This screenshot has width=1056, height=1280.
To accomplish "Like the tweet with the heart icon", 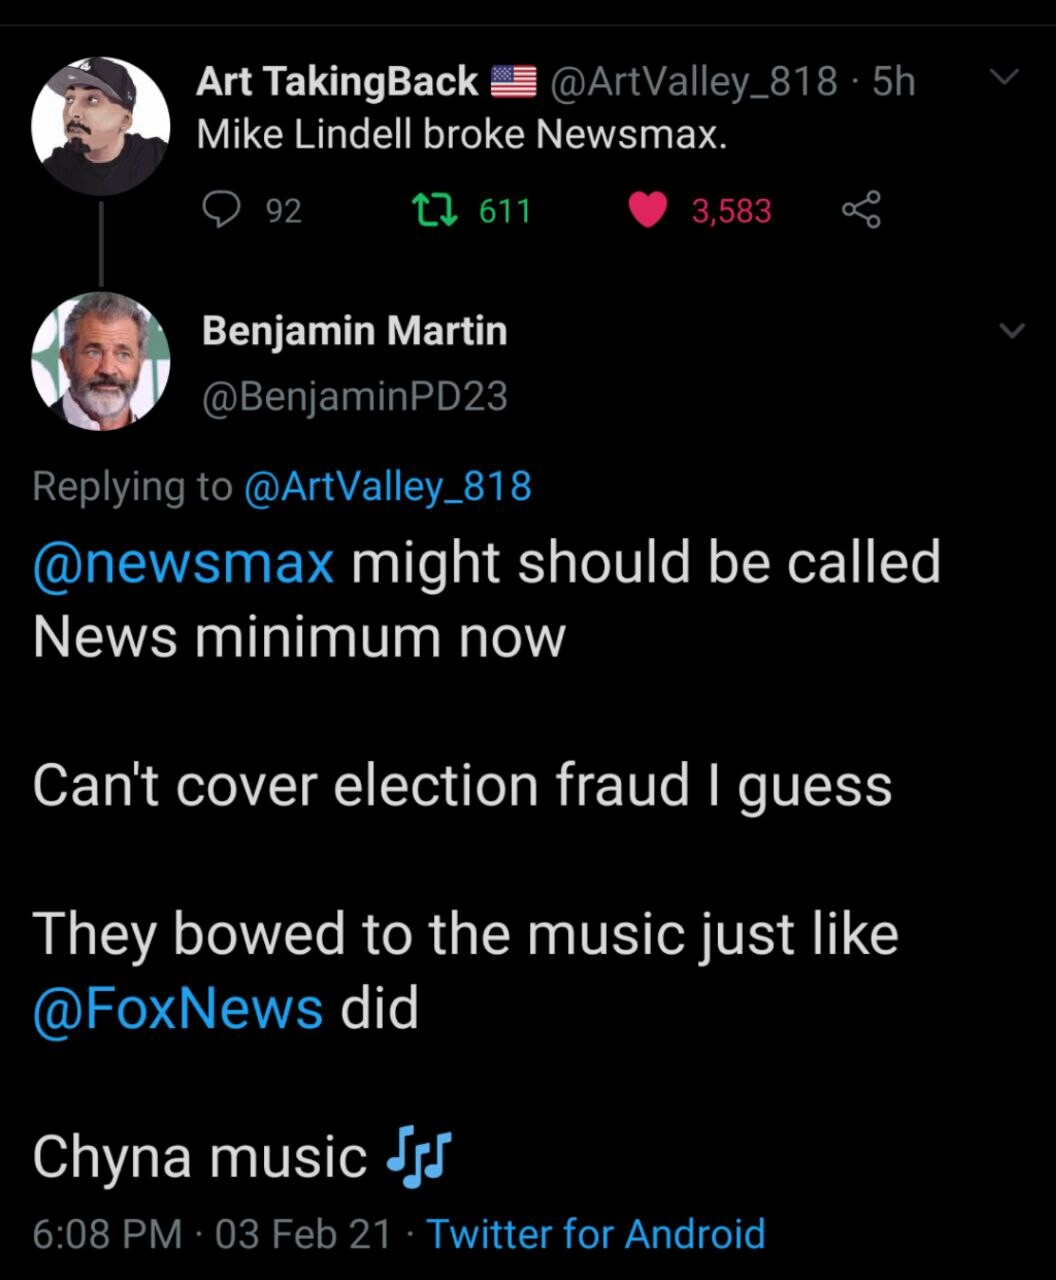I will 648,210.
